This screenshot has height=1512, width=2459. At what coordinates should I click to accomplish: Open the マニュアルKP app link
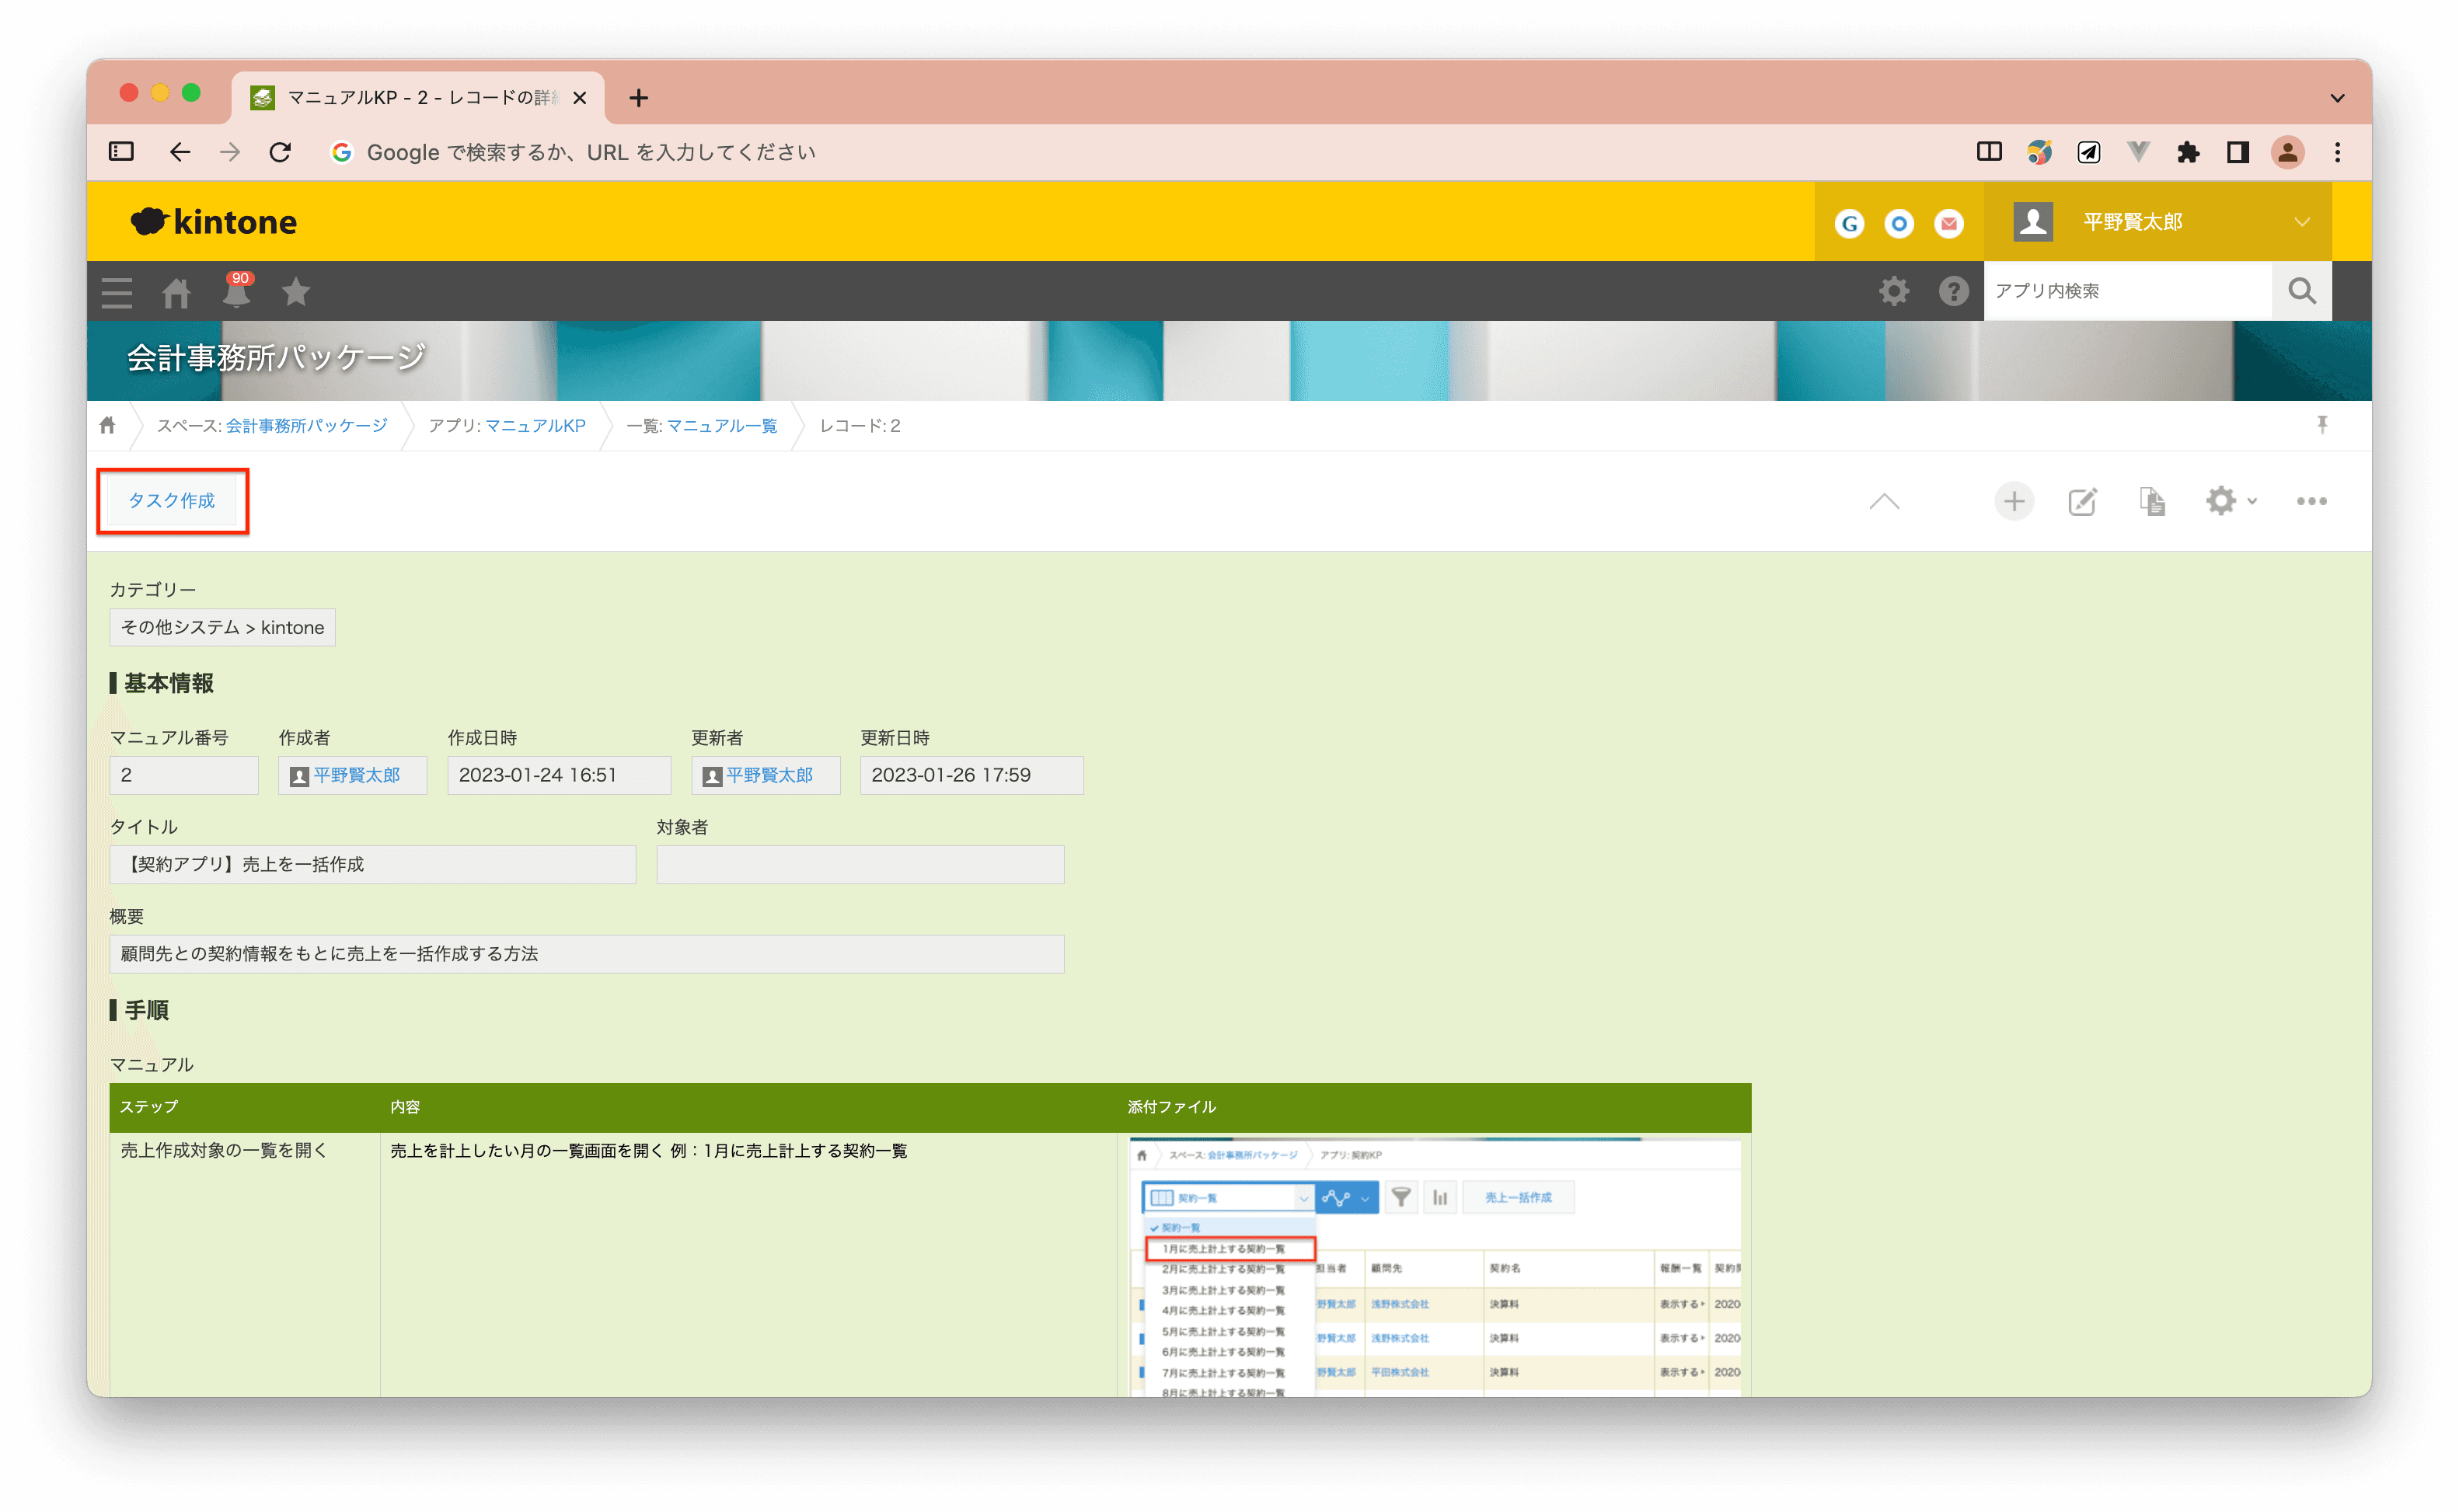point(535,426)
